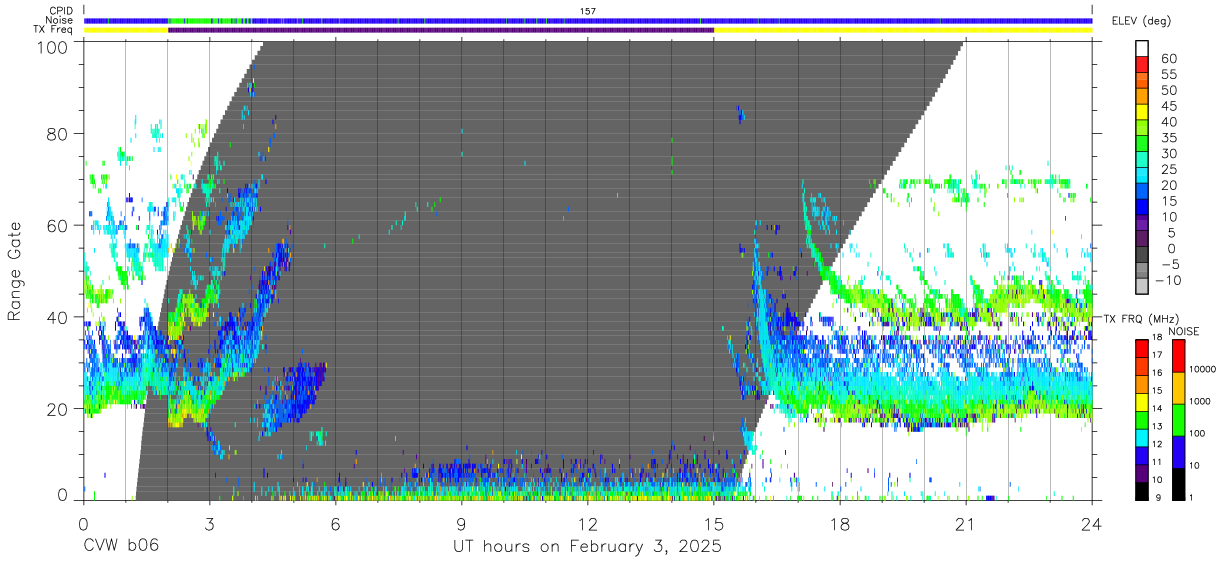Screen dimensions: 1228x567
Task: Click the NOISE colorbar title
Action: 1184,332
